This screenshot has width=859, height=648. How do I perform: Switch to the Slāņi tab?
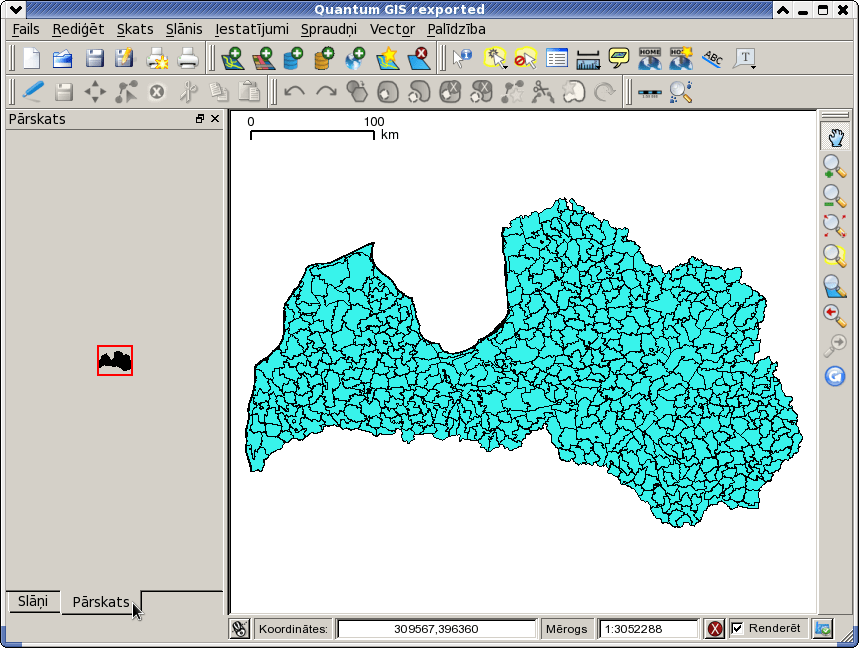33,601
